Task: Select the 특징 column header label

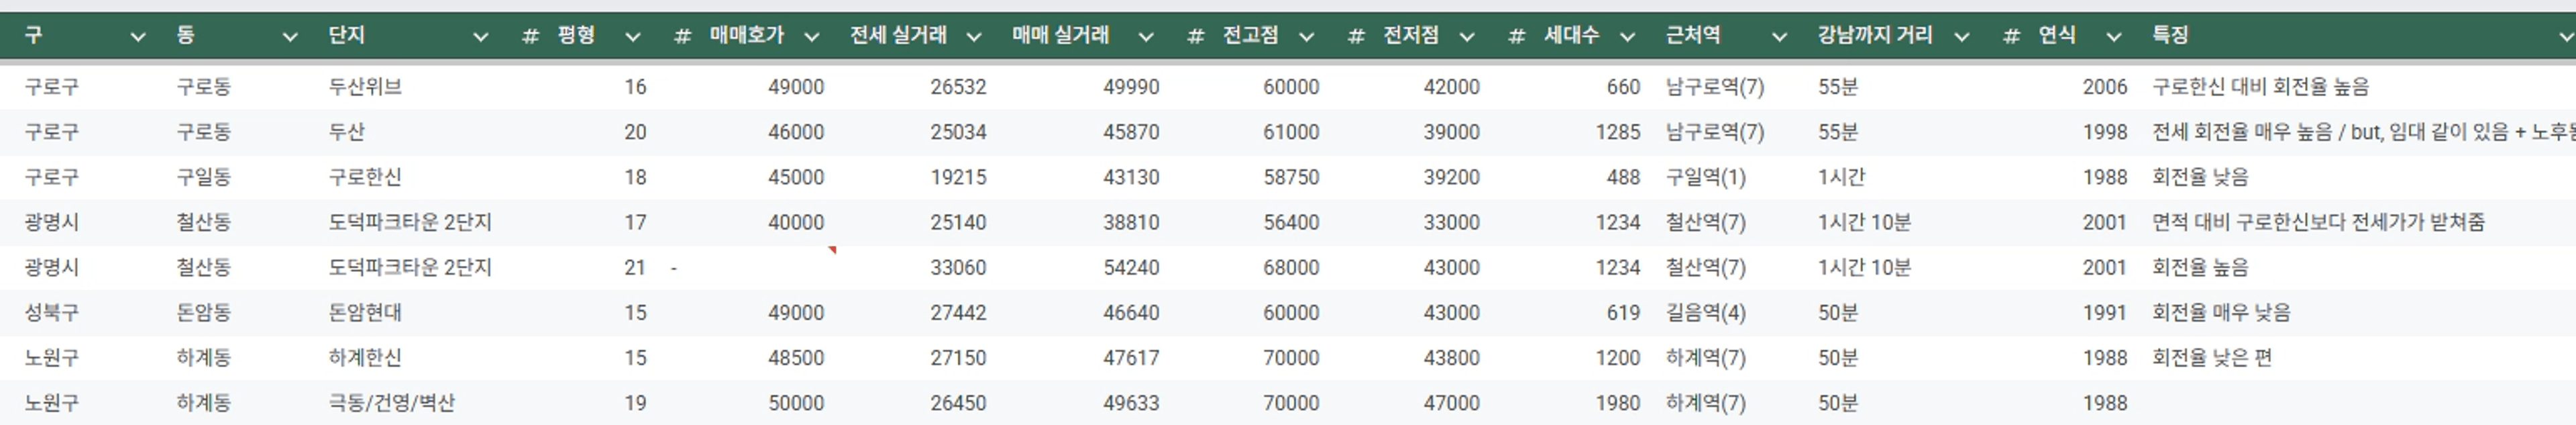Action: pyautogui.click(x=2170, y=35)
